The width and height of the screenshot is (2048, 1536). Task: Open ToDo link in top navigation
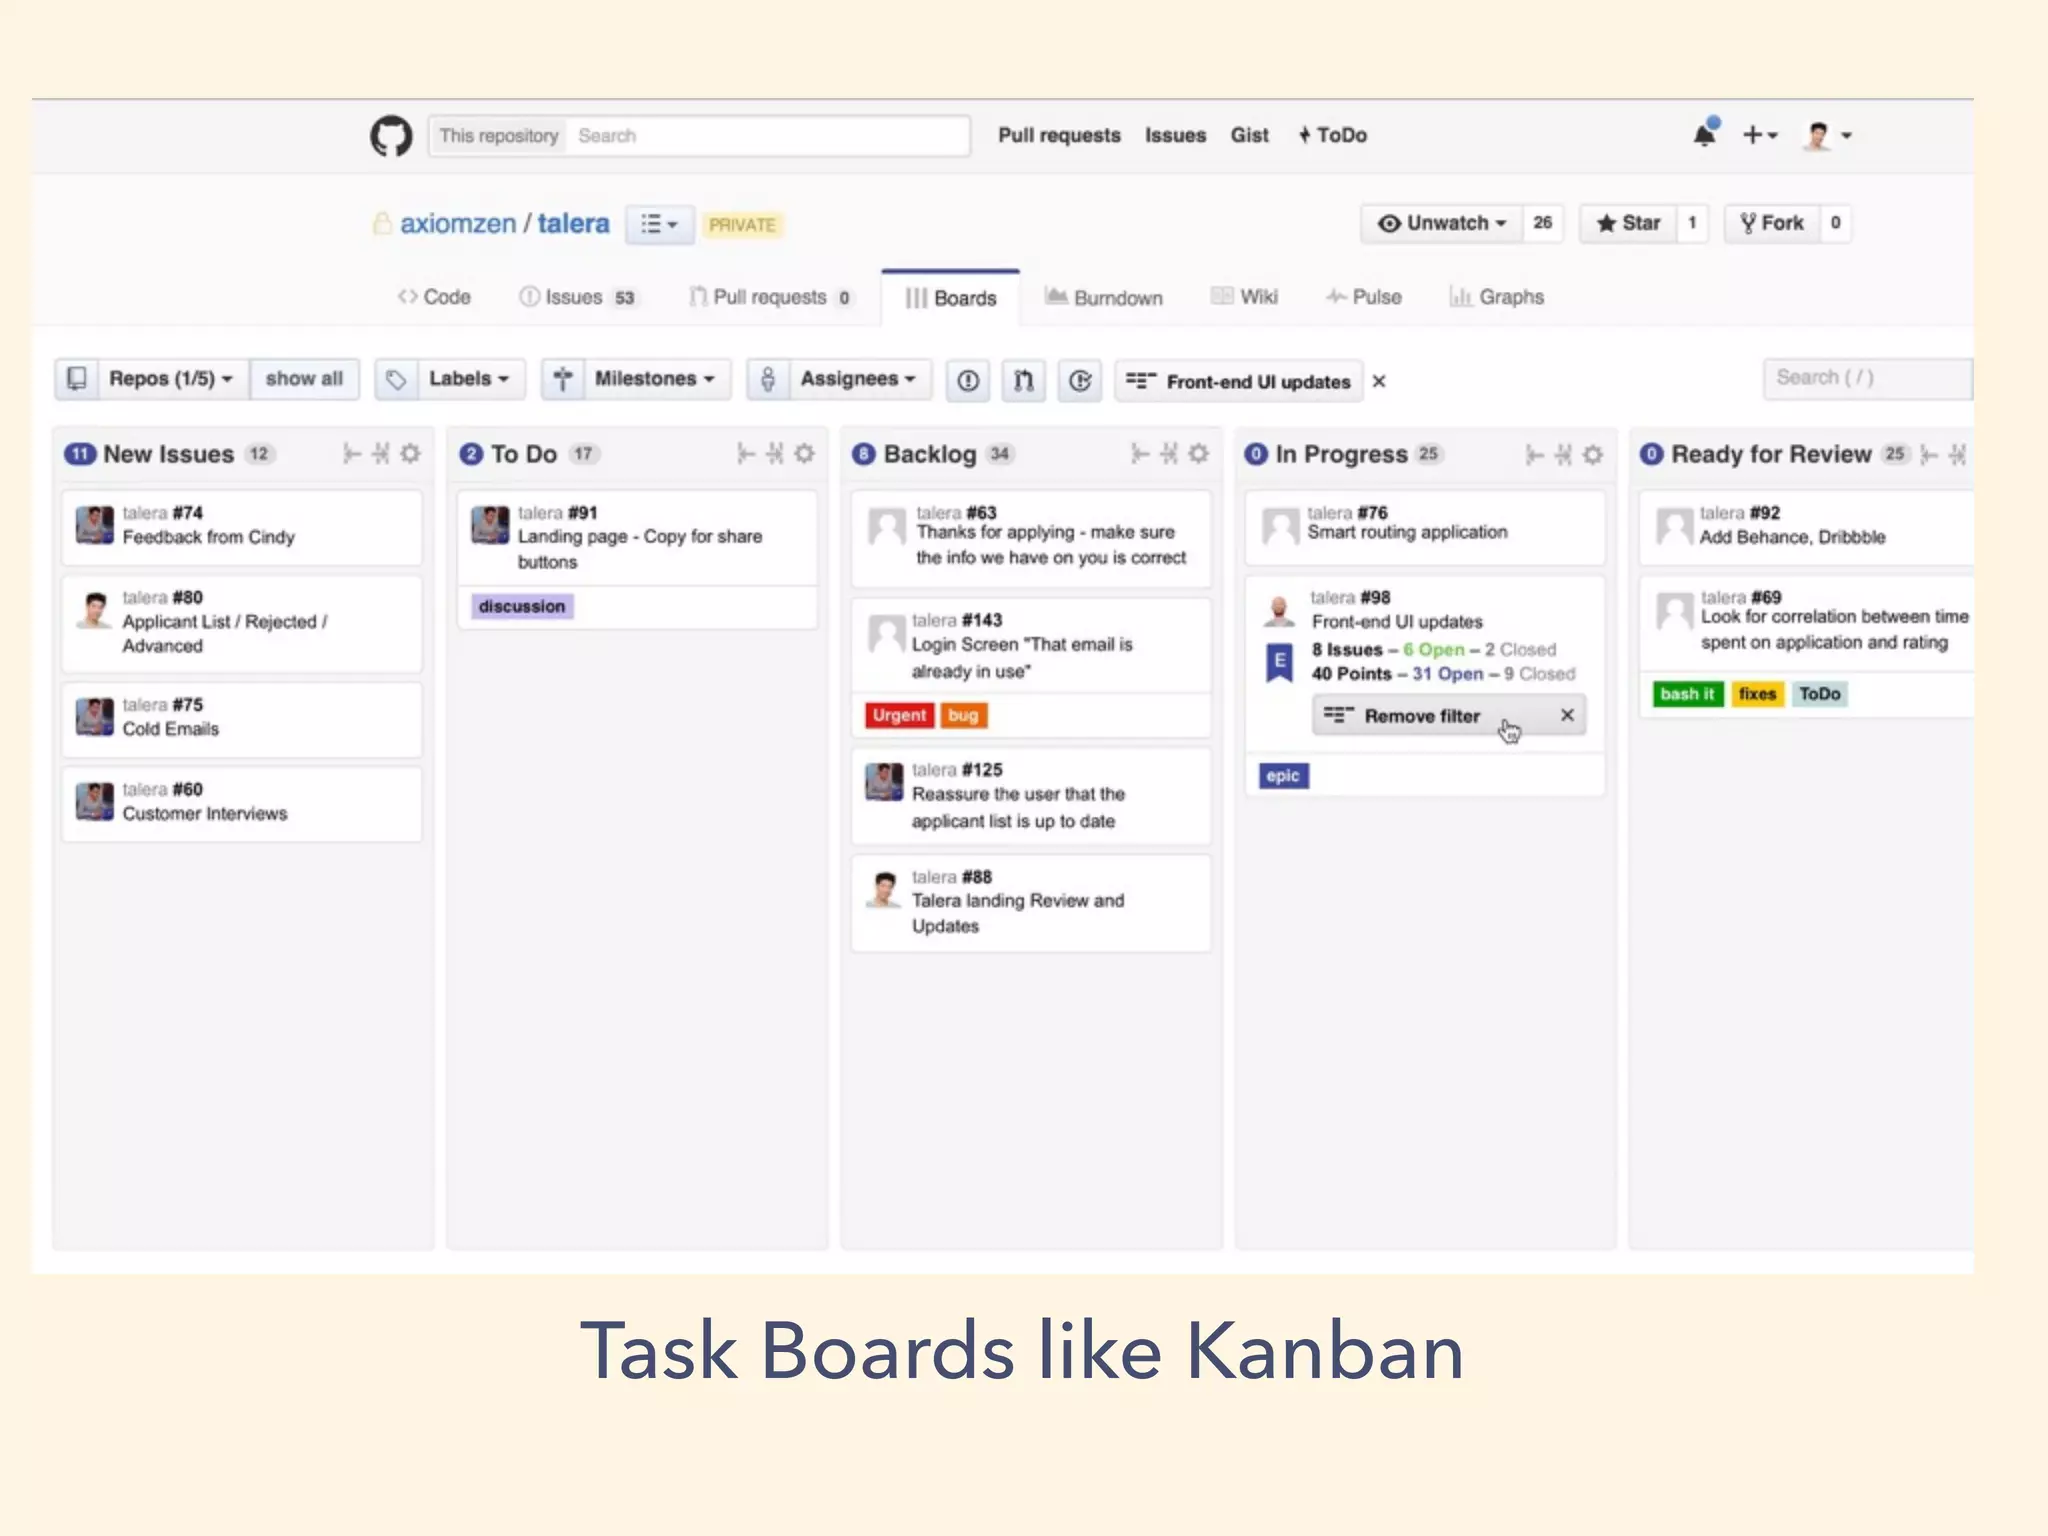[x=1332, y=135]
